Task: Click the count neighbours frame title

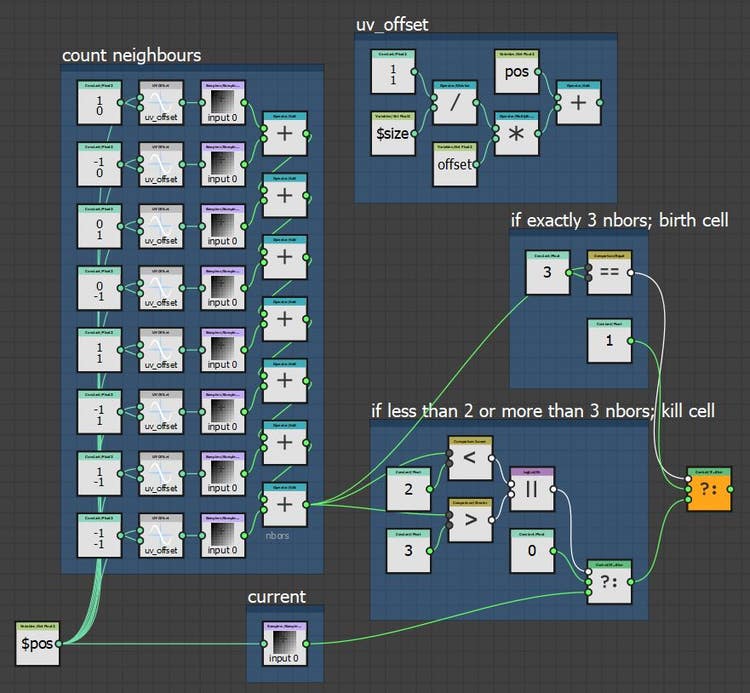Action: click(x=132, y=55)
